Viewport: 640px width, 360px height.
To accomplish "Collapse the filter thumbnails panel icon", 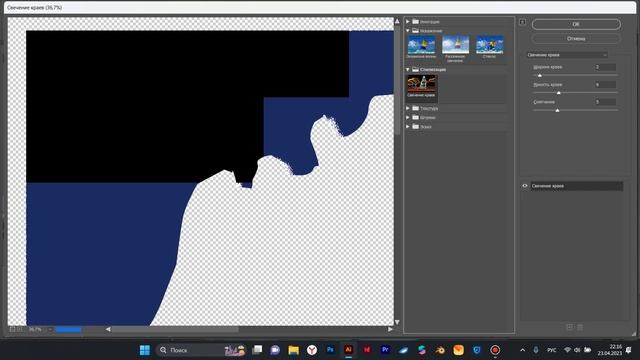I will [x=522, y=22].
